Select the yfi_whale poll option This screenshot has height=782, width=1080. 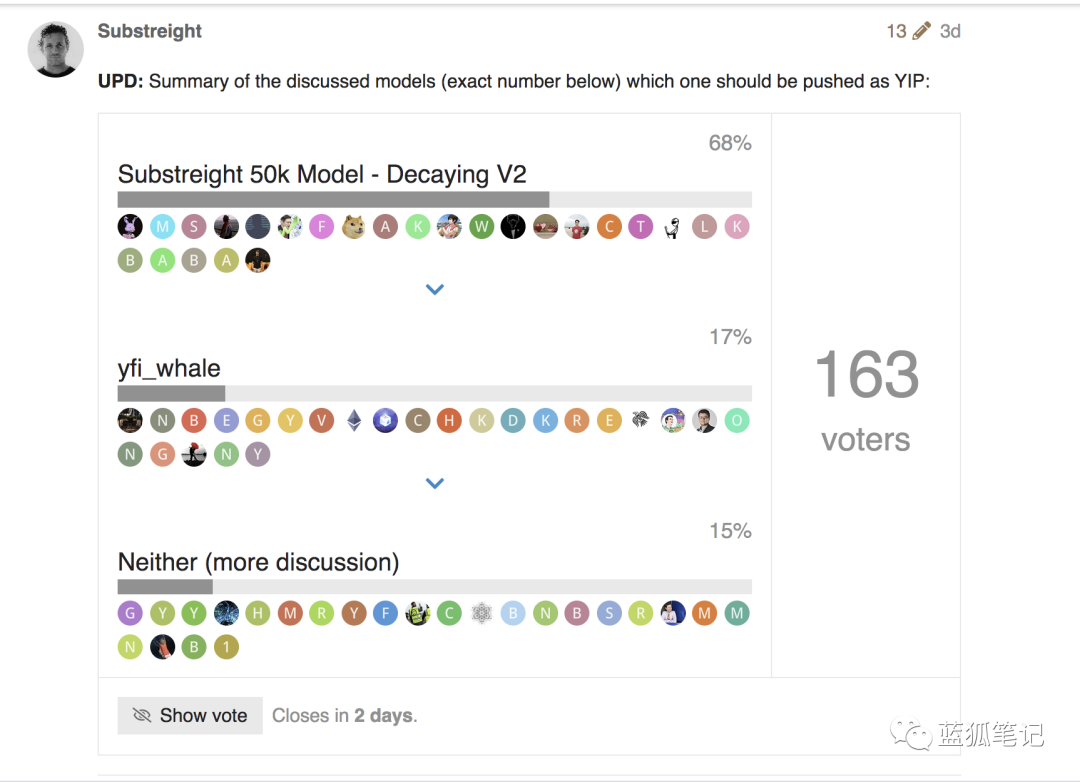[x=169, y=368]
